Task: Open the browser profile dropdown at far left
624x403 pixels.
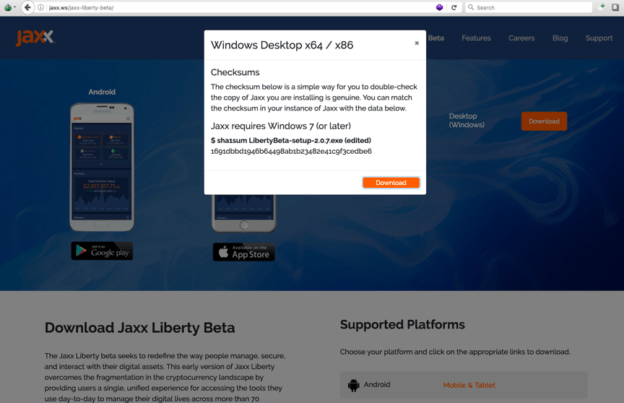Action: (10, 7)
